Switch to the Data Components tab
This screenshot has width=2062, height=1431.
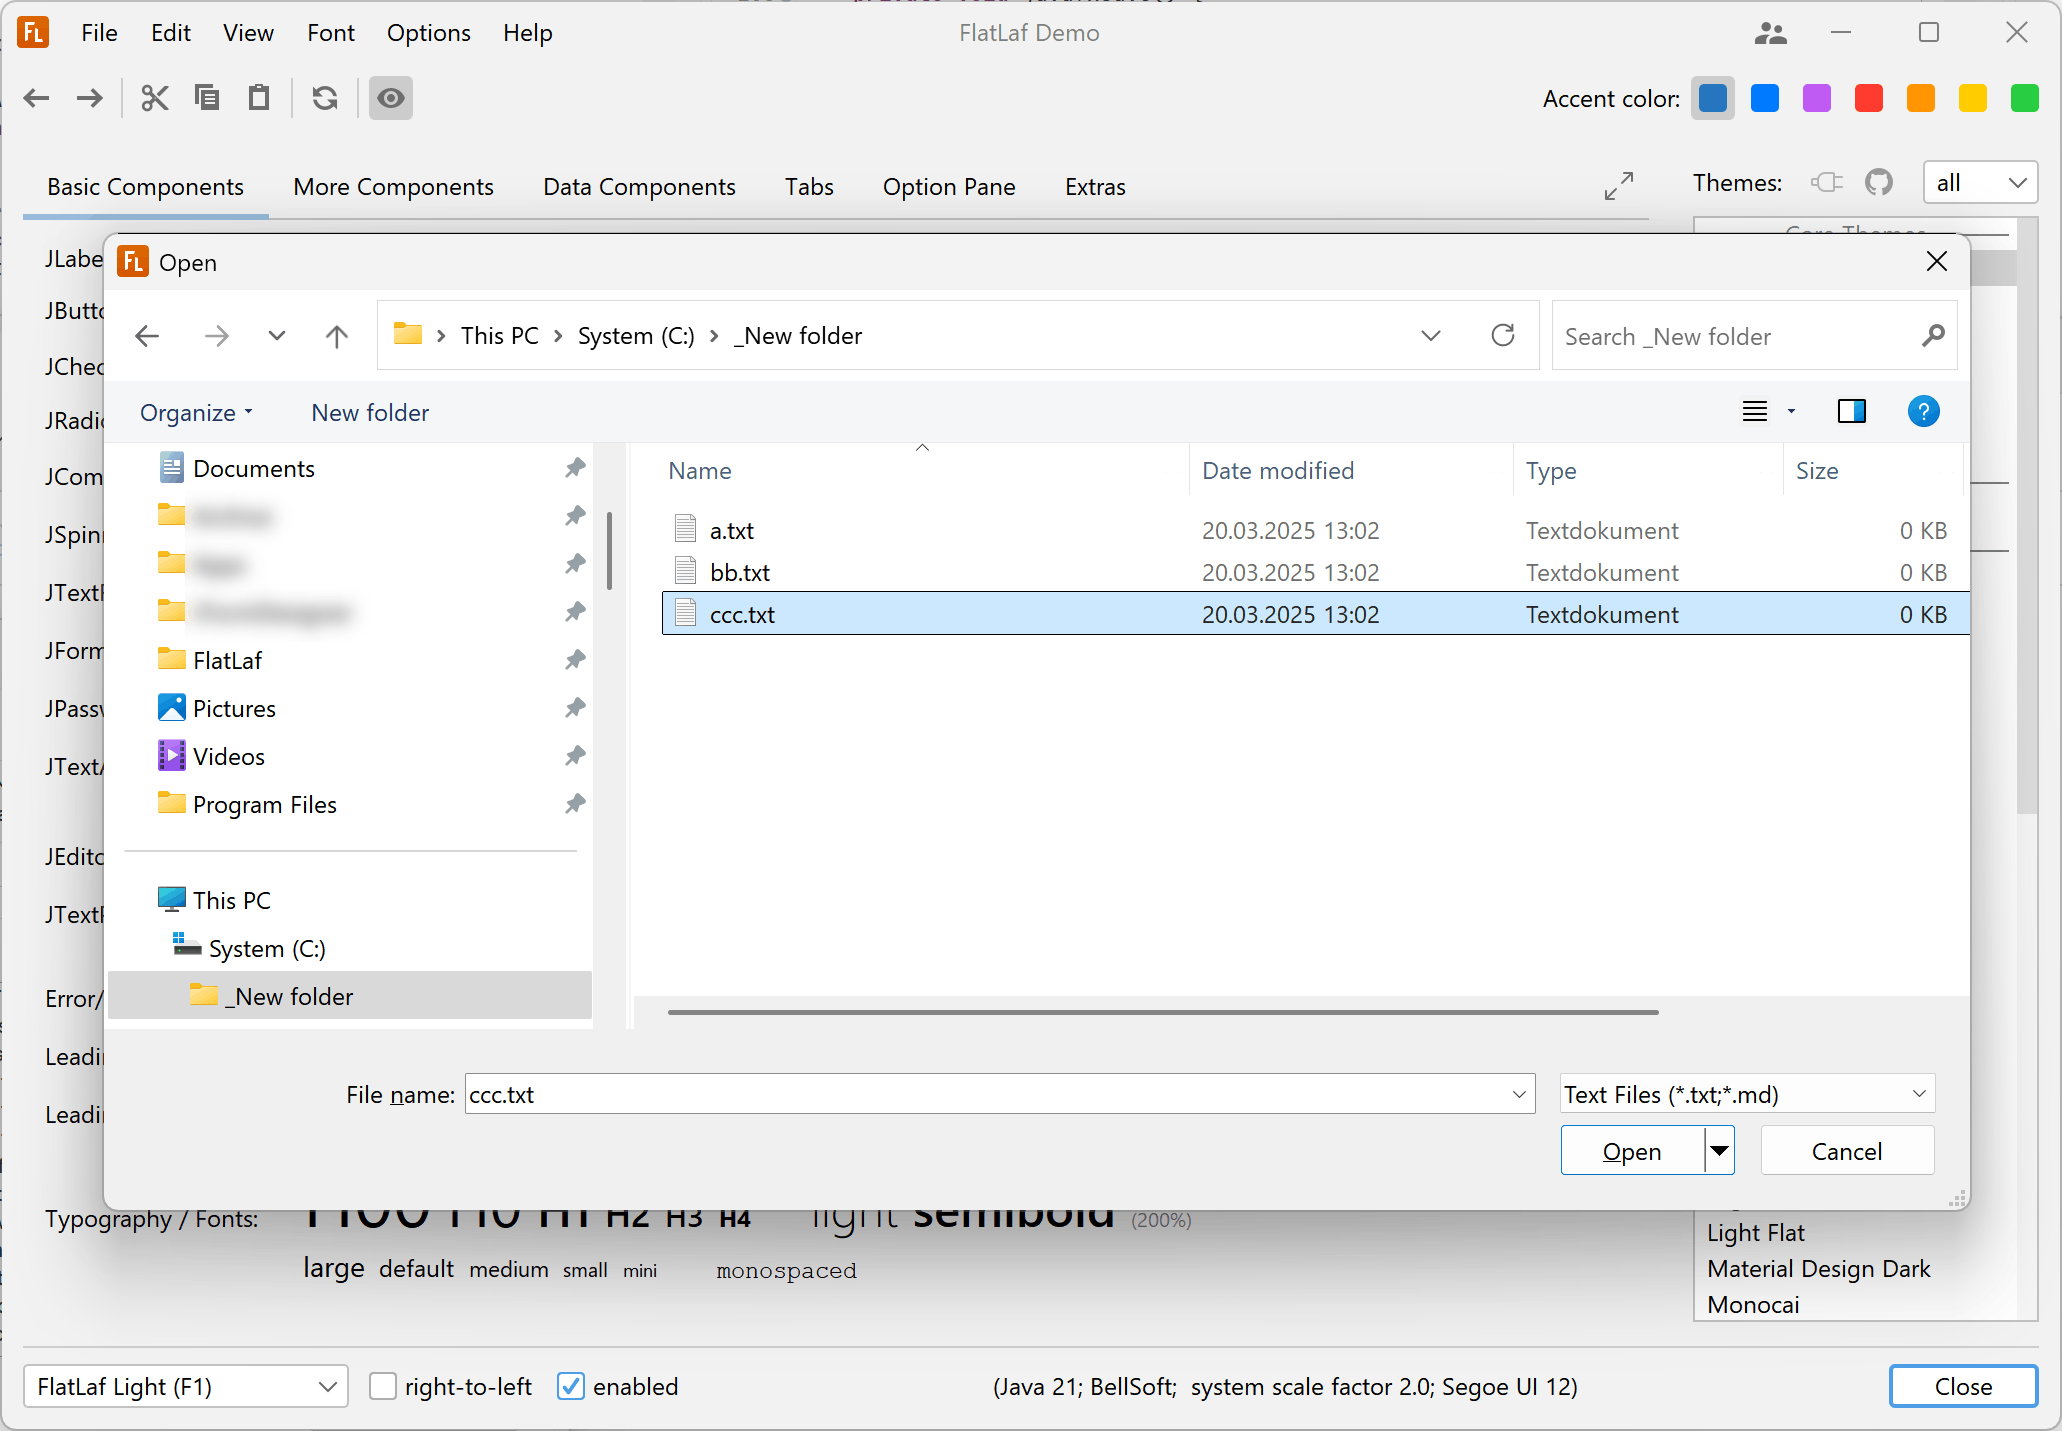click(x=639, y=187)
